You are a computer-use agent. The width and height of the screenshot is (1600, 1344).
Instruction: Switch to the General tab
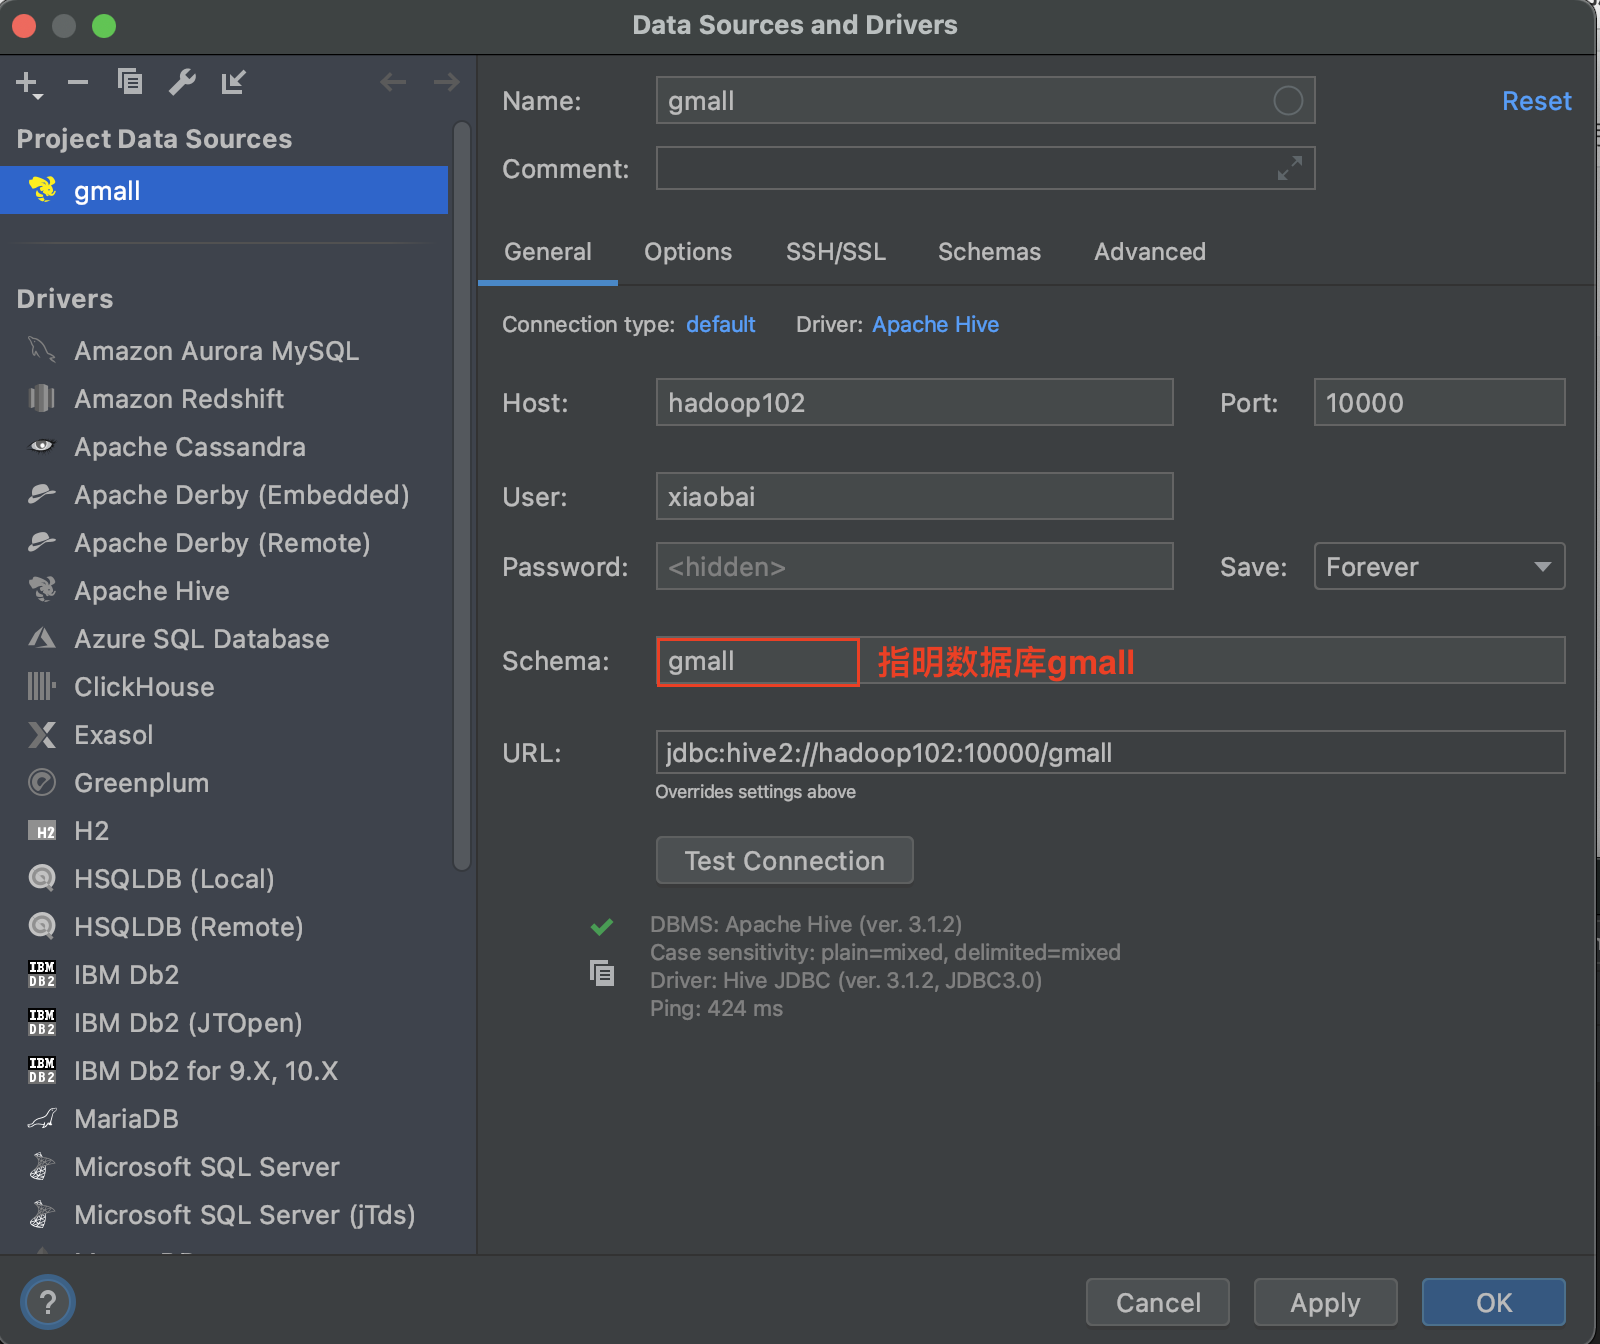pos(548,252)
